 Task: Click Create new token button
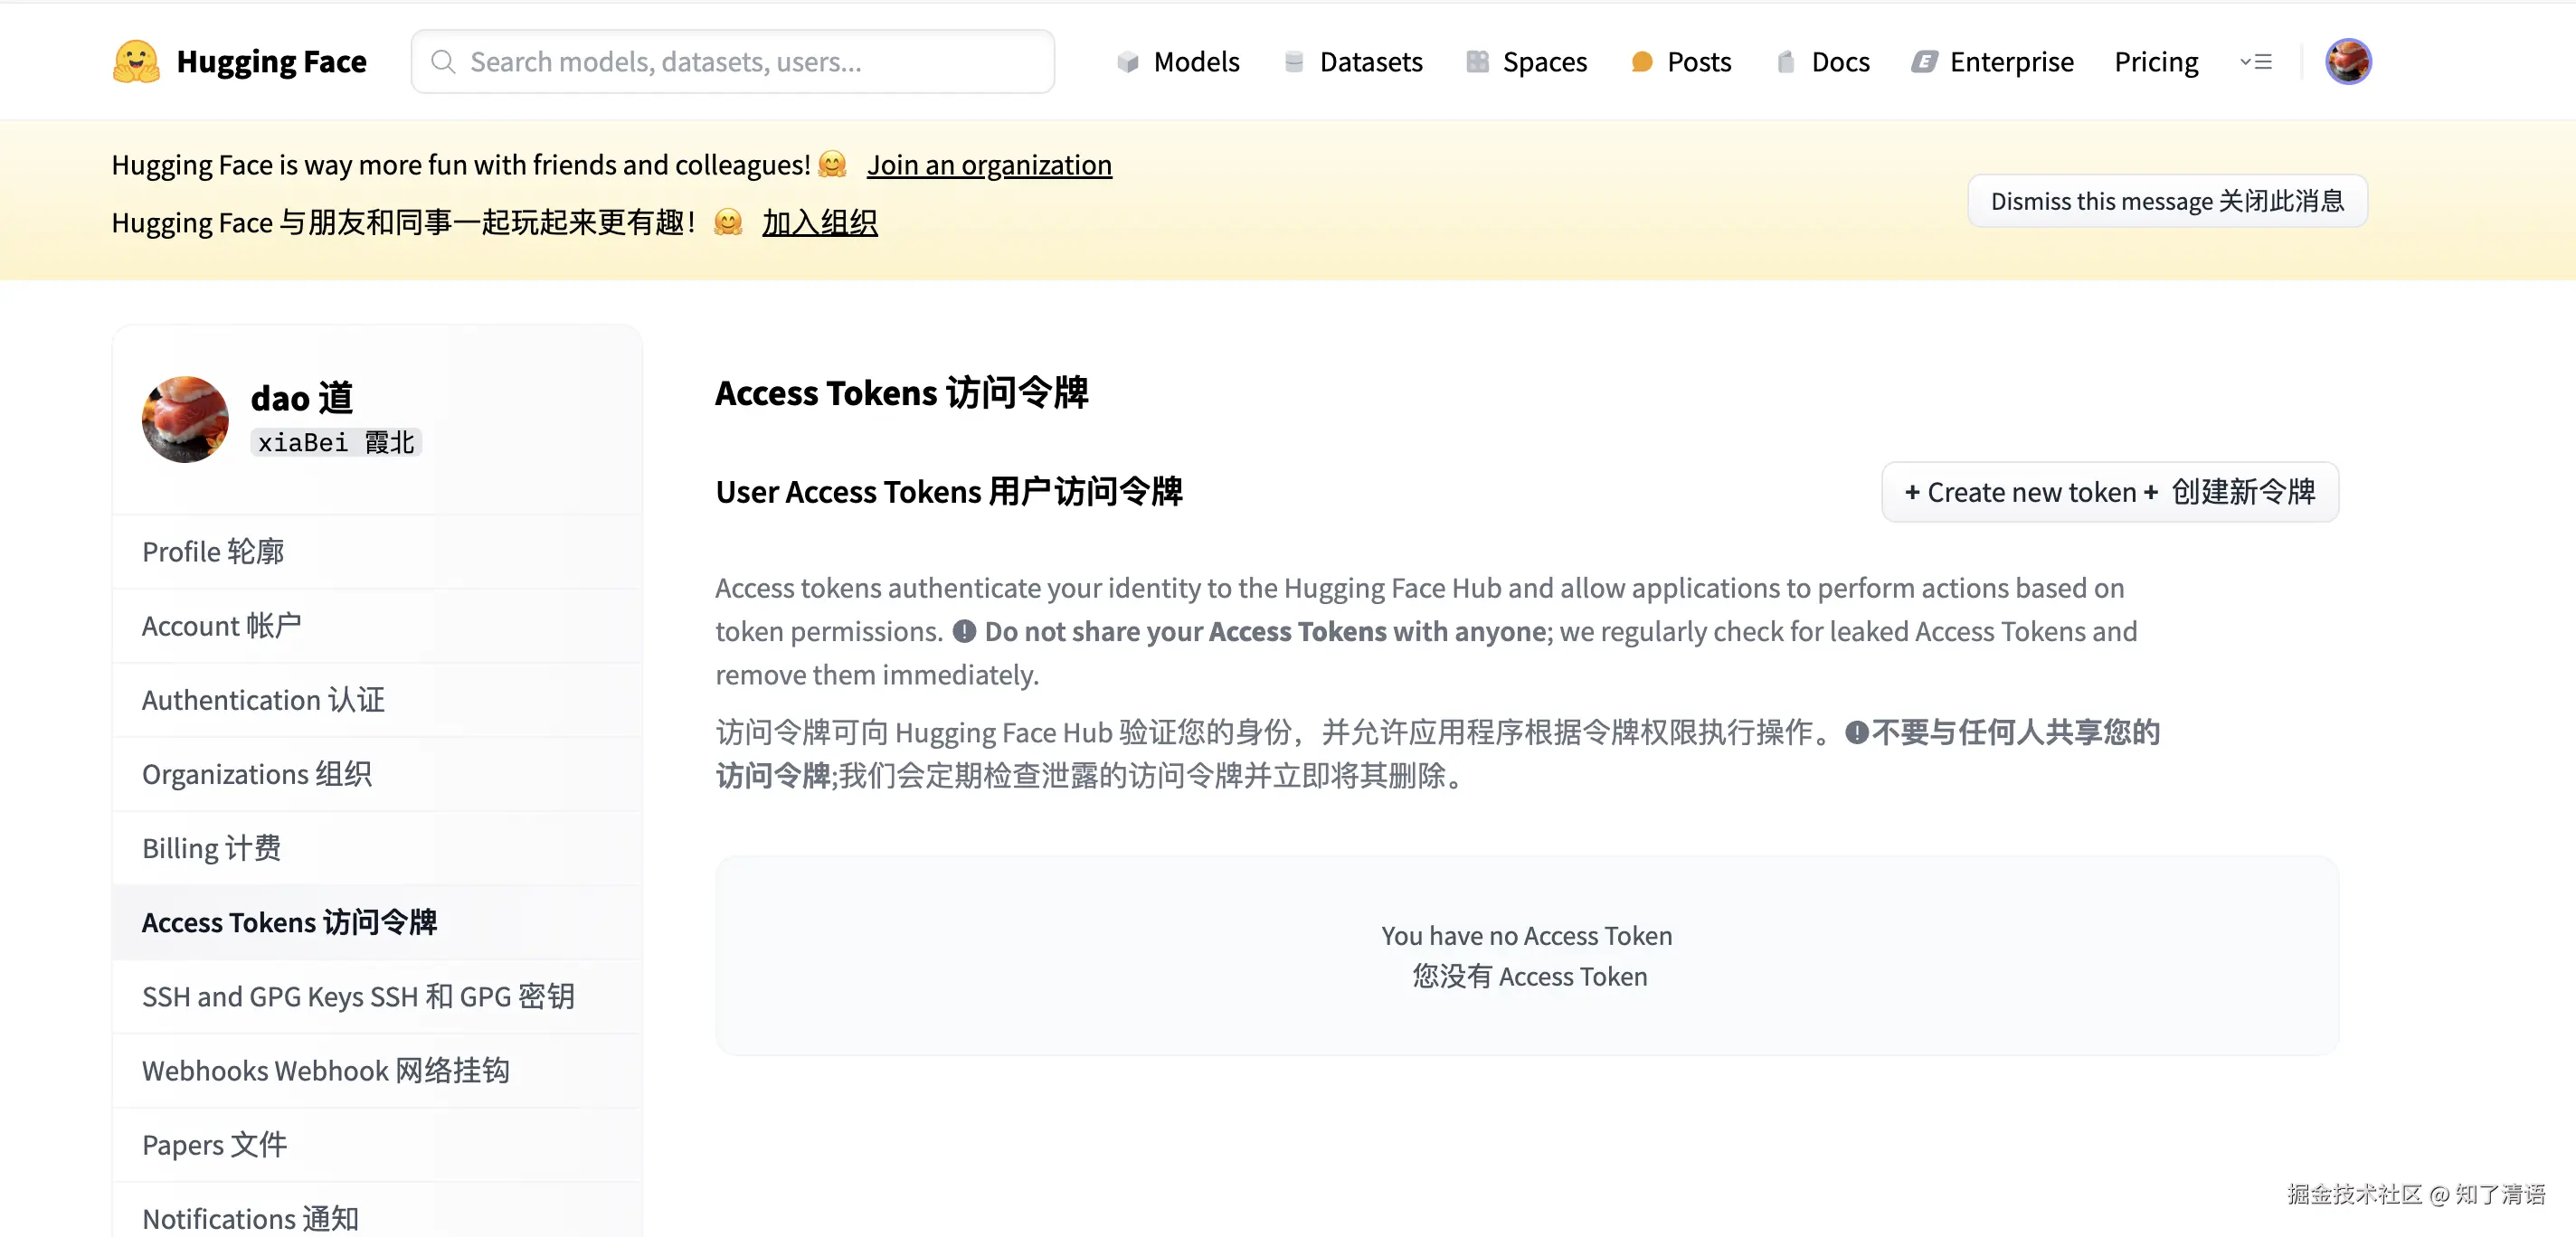[2109, 492]
